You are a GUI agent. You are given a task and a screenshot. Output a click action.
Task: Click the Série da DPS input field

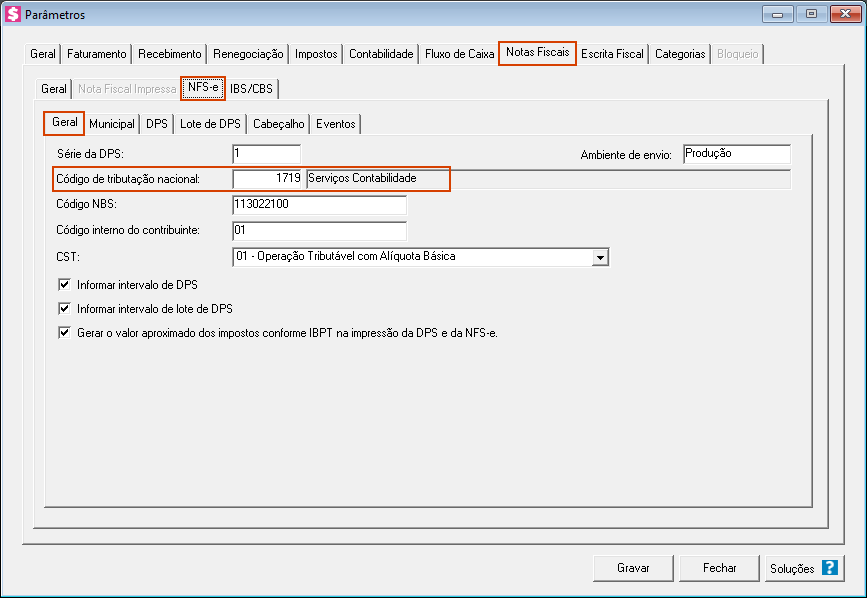(x=266, y=154)
